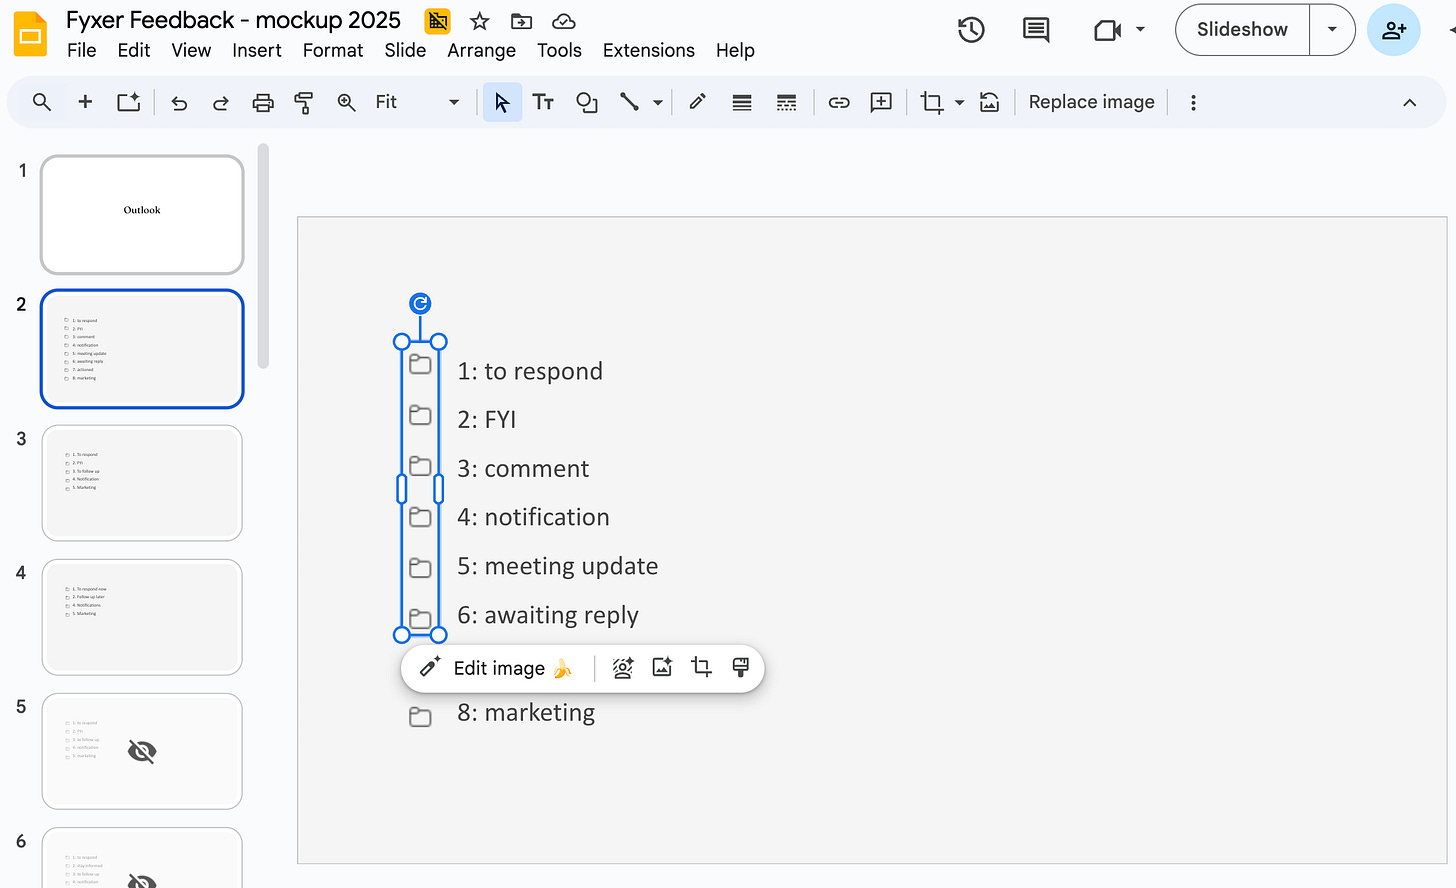Redo the last action
Screen dimensions: 1456x888
tap(221, 102)
